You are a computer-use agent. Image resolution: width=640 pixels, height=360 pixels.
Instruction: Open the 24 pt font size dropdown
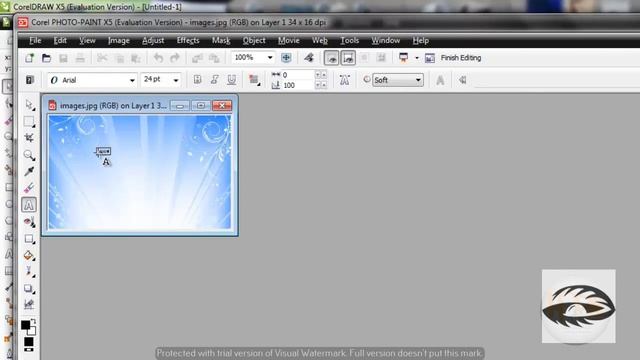pyautogui.click(x=176, y=80)
